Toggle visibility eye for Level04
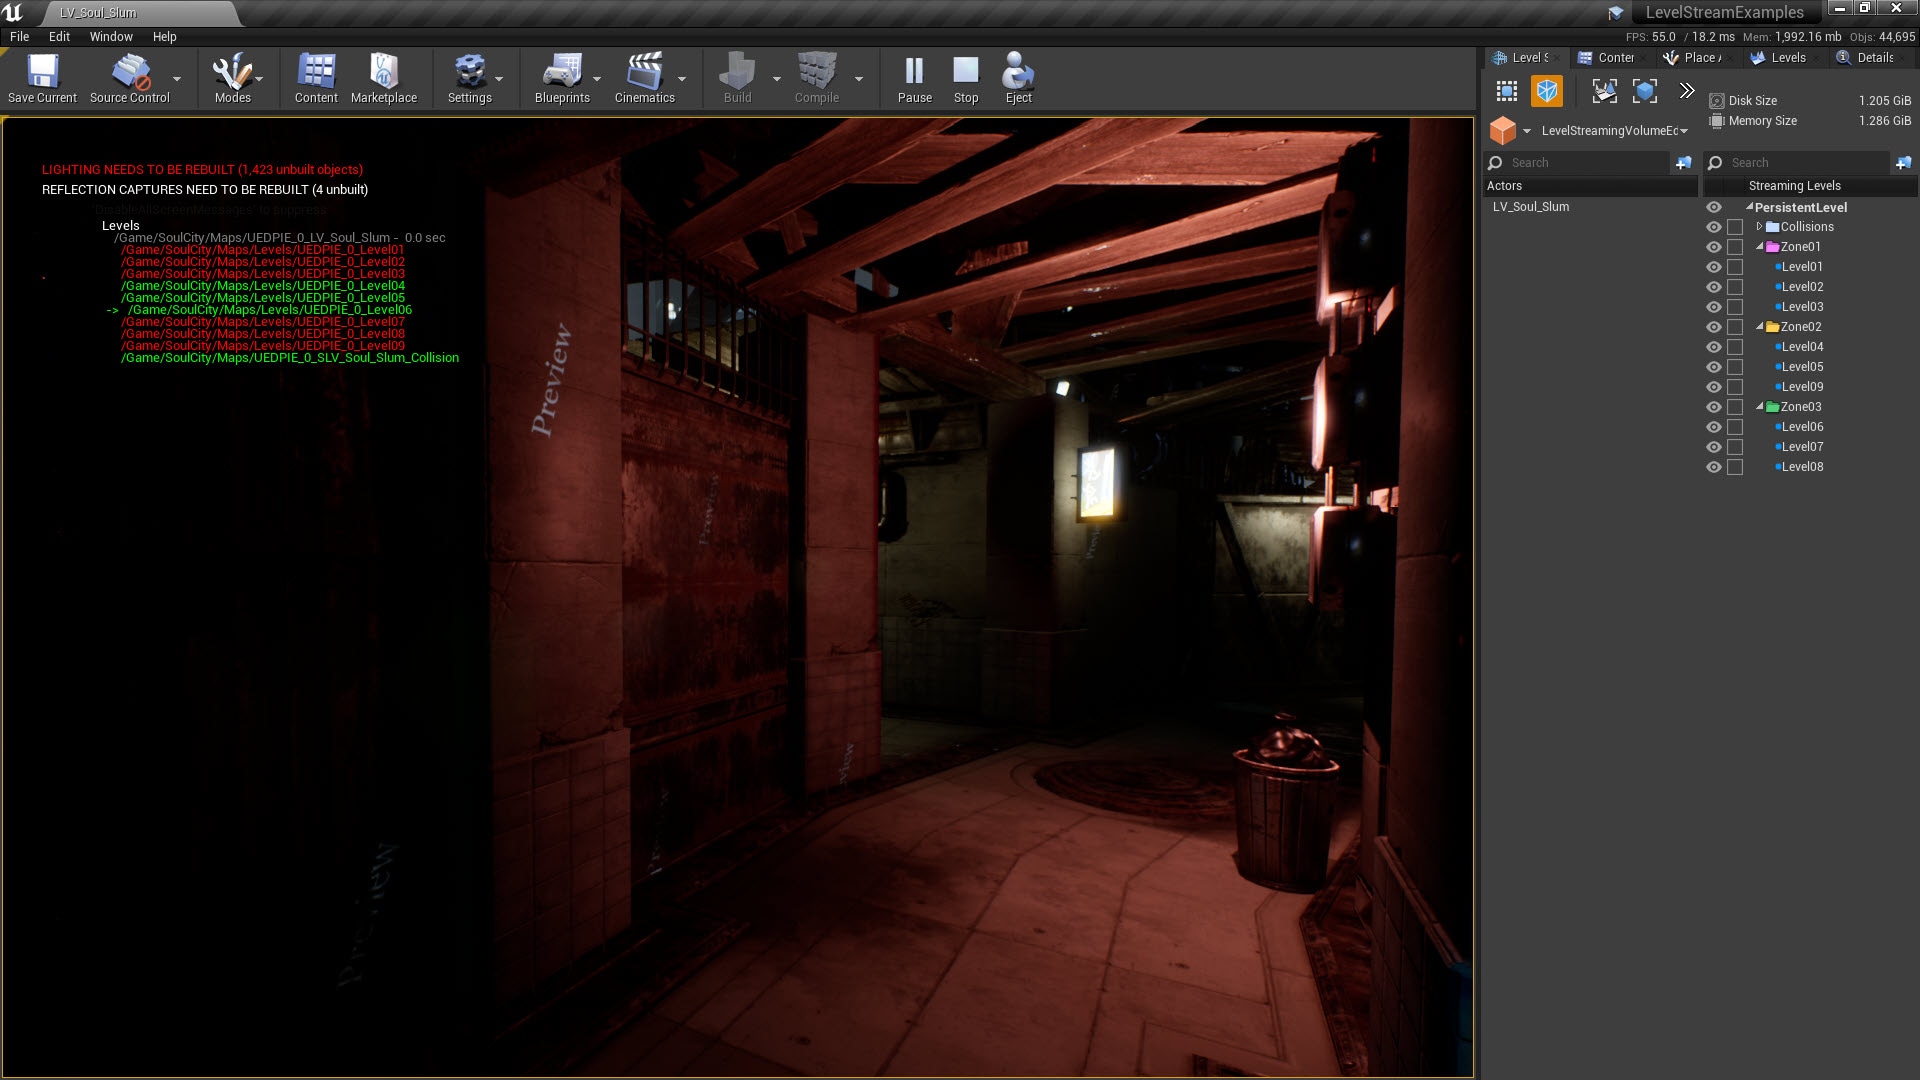Image resolution: width=1920 pixels, height=1080 pixels. 1714,347
